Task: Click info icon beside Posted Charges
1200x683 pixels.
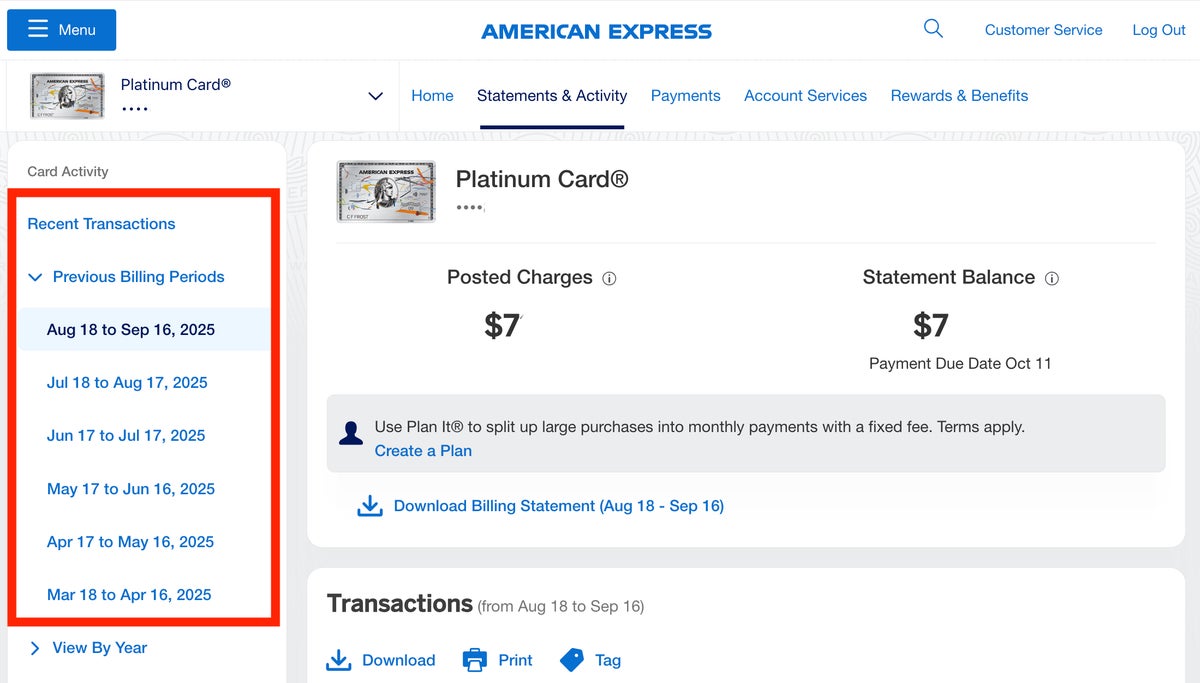Action: [x=609, y=279]
